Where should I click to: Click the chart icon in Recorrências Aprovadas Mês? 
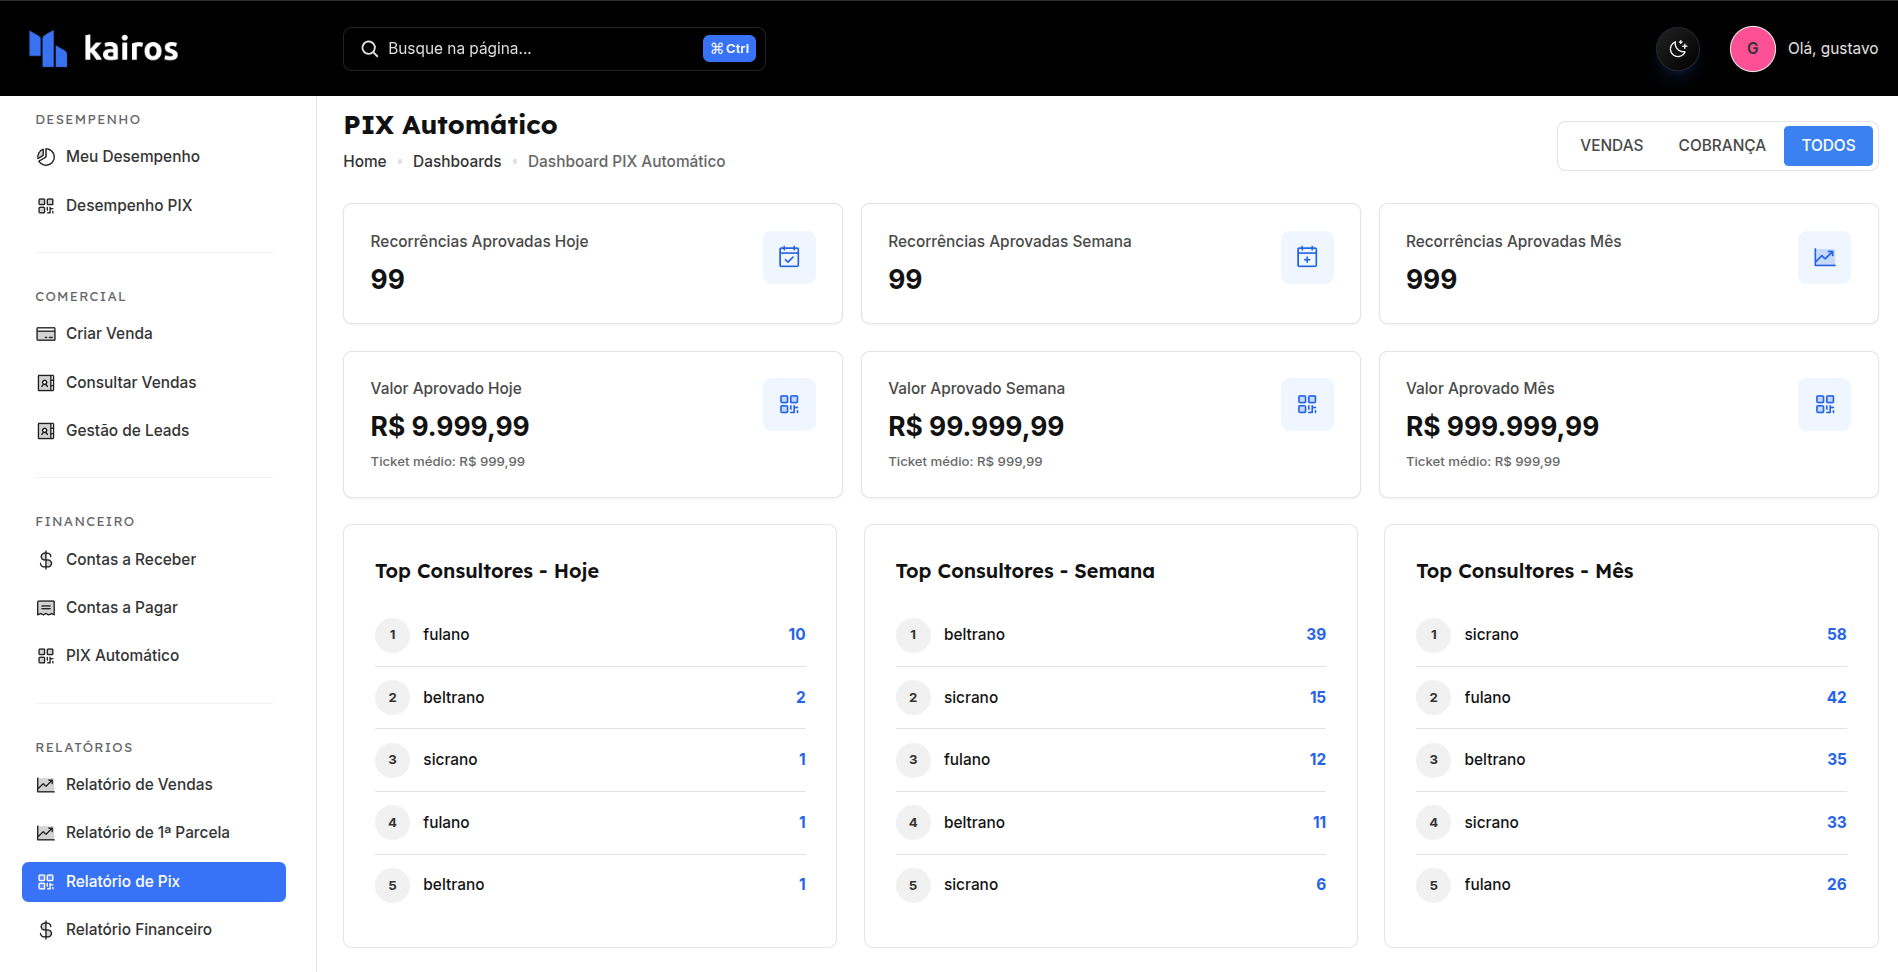point(1824,257)
